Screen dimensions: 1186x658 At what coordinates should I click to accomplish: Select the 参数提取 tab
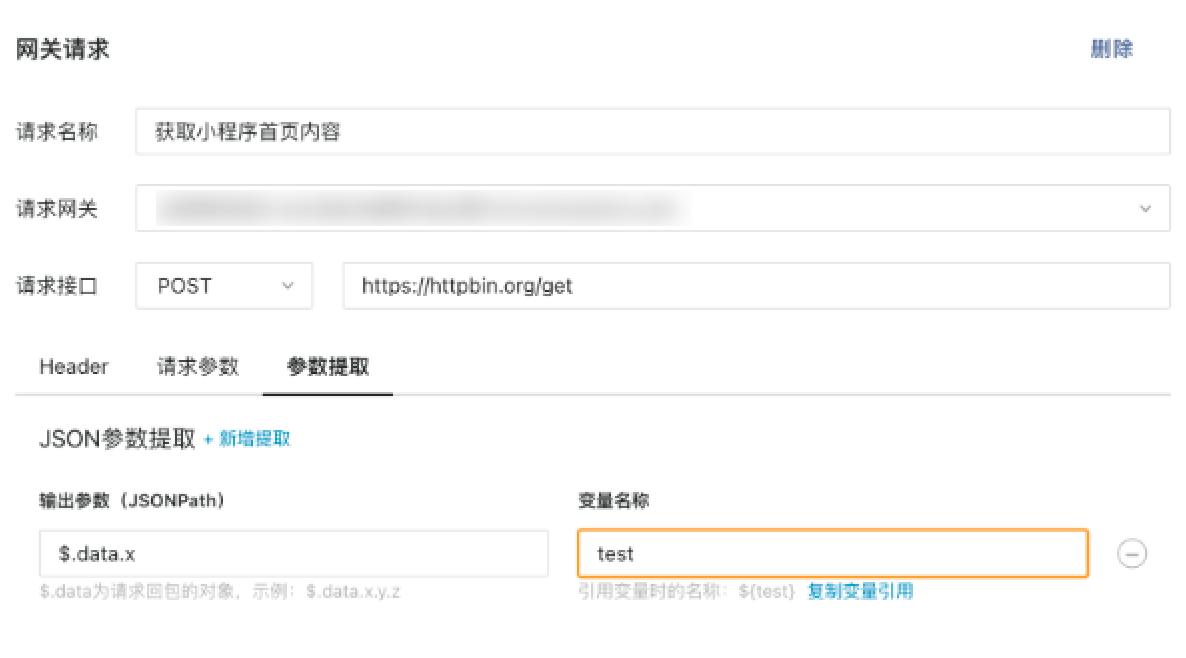328,367
